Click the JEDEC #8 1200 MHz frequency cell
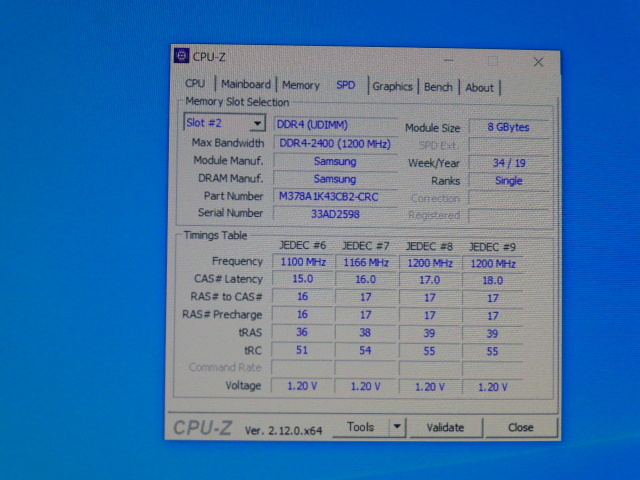Screen dimensions: 640x480 pyautogui.click(x=430, y=263)
